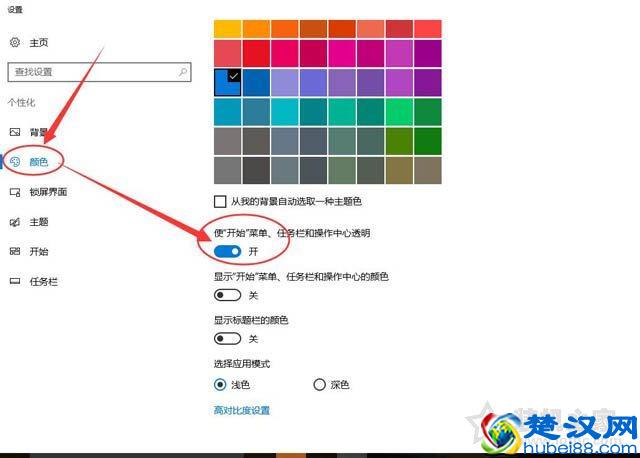The height and width of the screenshot is (458, 640).
Task: Click the lock screen monitor icon
Action: (15, 192)
